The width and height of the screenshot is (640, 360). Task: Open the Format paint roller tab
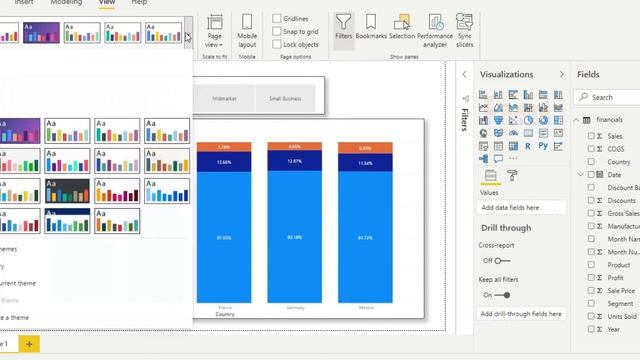tap(512, 176)
